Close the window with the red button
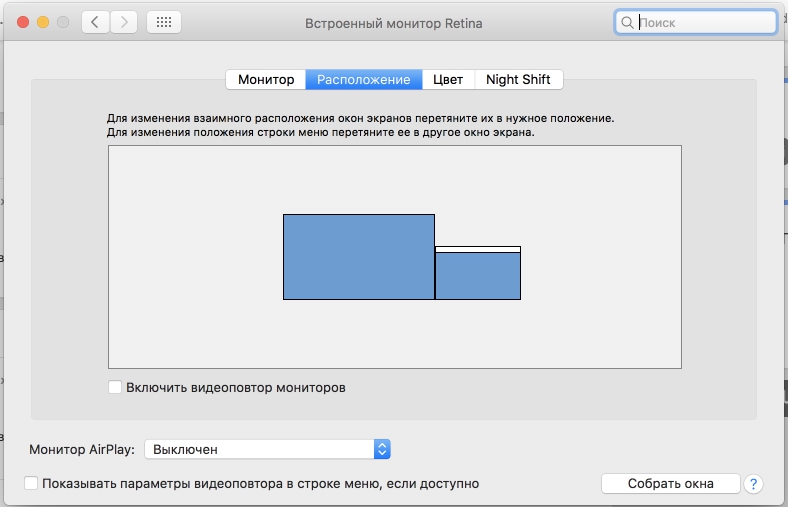Viewport: 788px width, 507px height. (22, 22)
